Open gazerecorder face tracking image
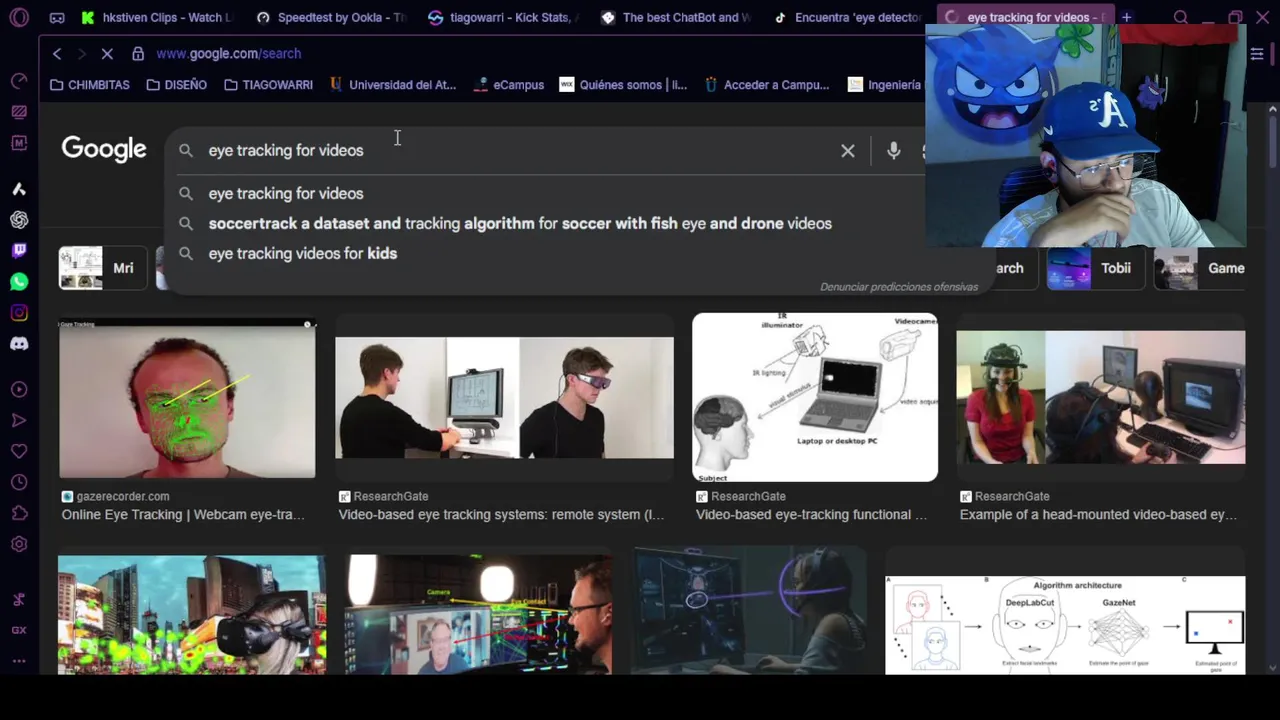1280x720 pixels. tap(187, 398)
